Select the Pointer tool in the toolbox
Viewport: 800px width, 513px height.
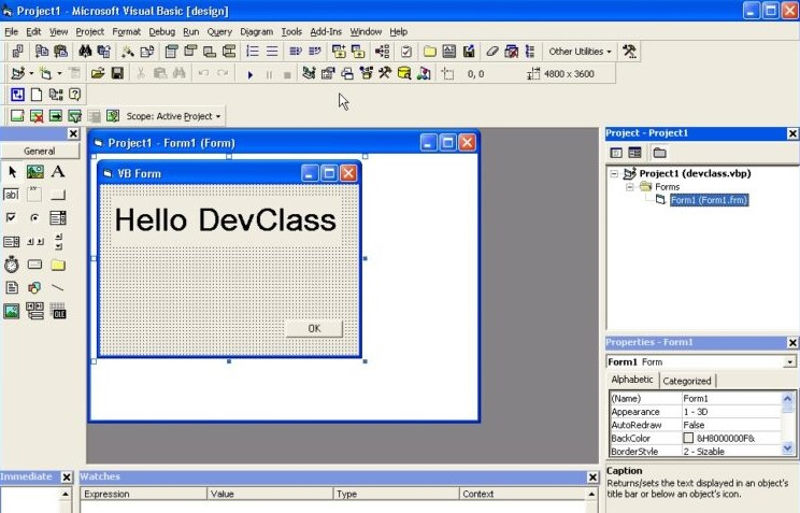click(12, 172)
